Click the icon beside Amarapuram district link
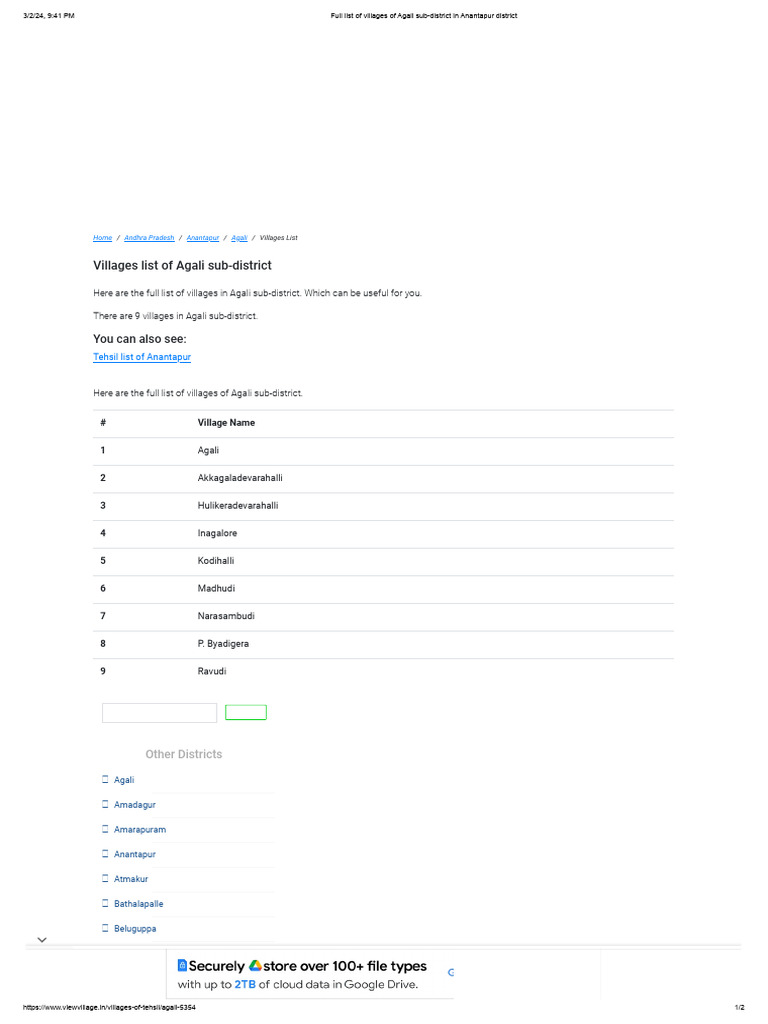This screenshot has width=768, height=1024. tap(105, 829)
